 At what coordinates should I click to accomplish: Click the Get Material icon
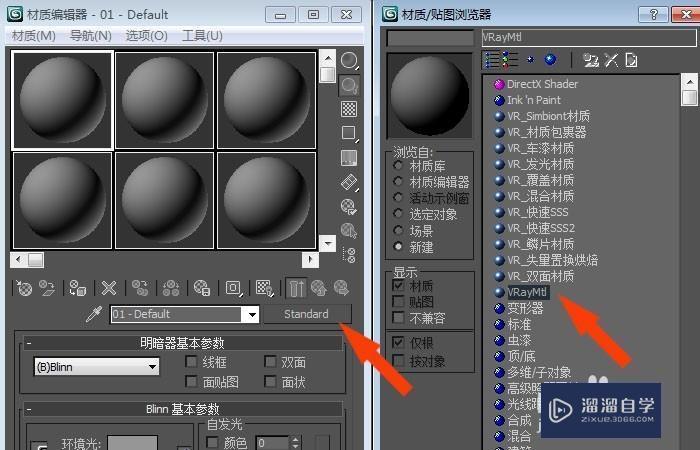tap(24, 288)
